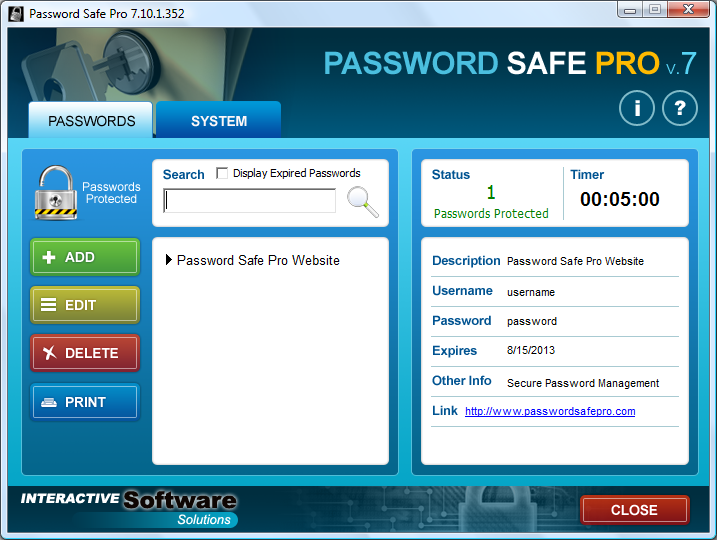Click the EDIT button
717x540 pixels.
(x=85, y=305)
